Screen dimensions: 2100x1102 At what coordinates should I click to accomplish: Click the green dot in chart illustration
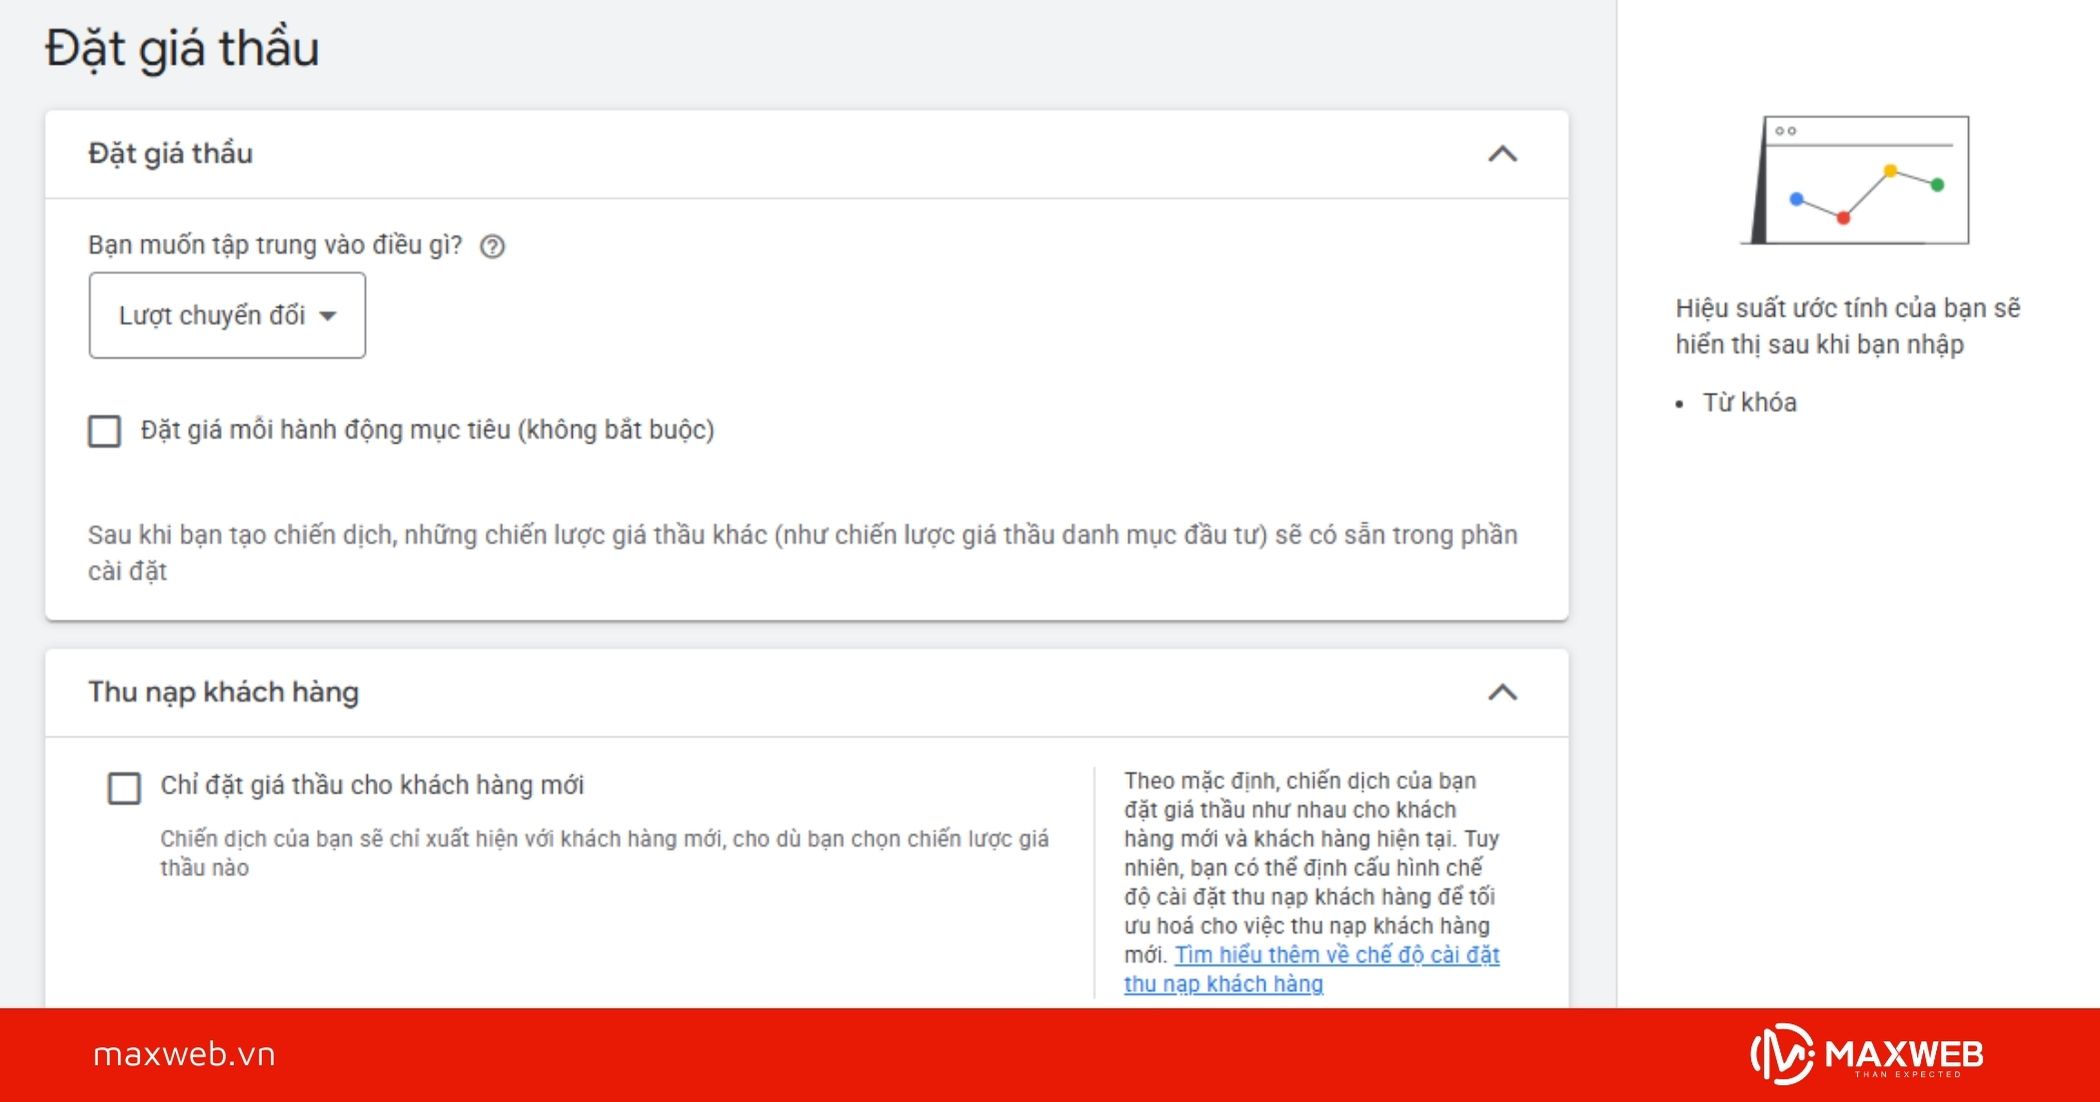(1937, 185)
